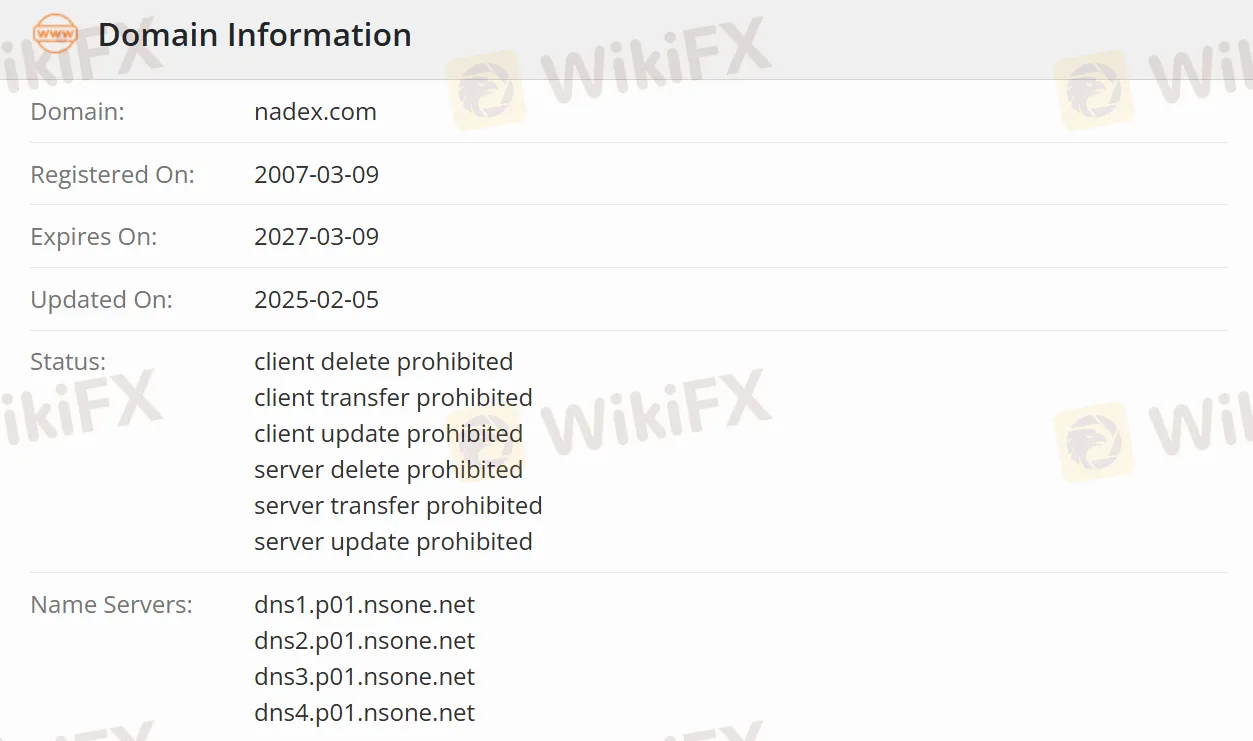Click the 'server transfer prohibited' status
Screen dimensions: 1253x741
pyautogui.click(x=398, y=506)
